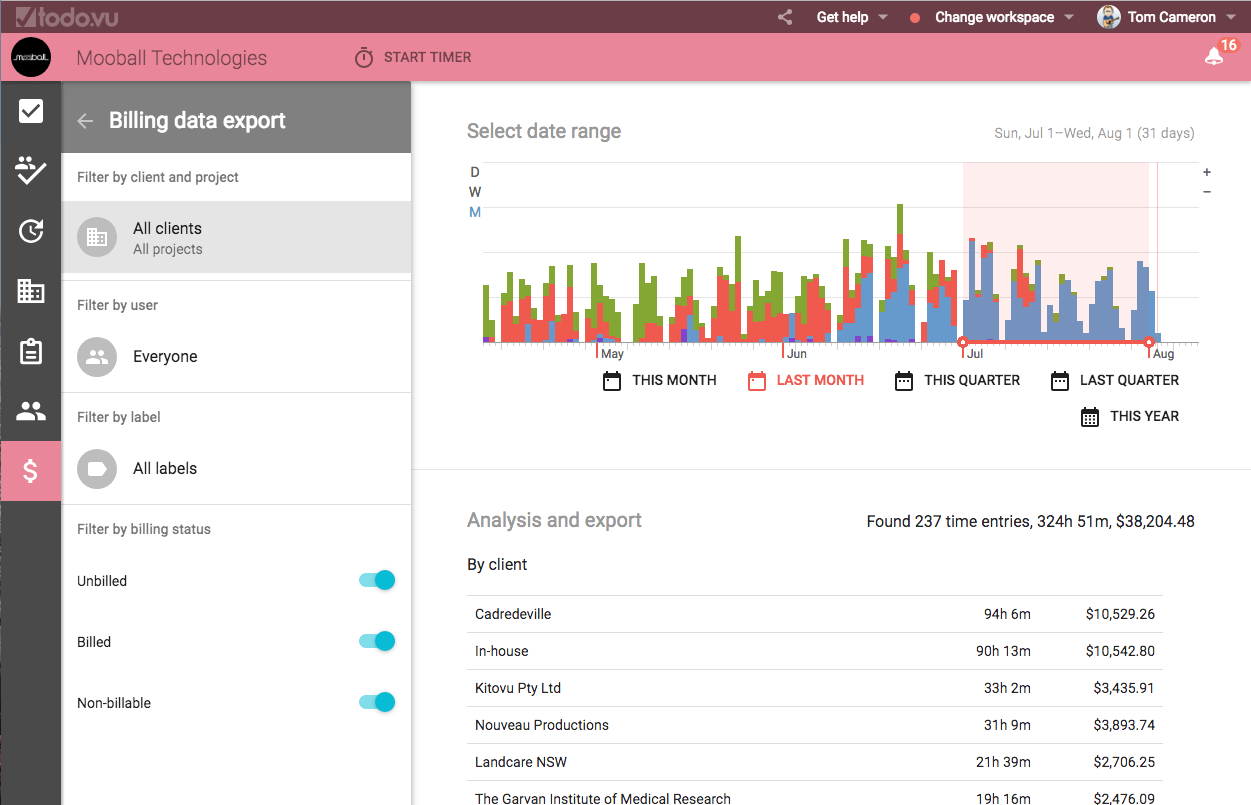Click the Mooball Technologies workspace name
This screenshot has height=805, width=1251.
[172, 58]
